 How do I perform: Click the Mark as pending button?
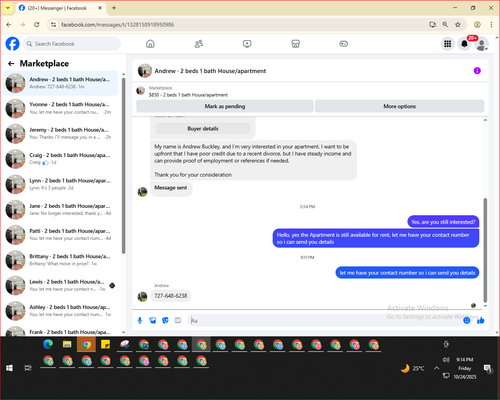pos(225,106)
